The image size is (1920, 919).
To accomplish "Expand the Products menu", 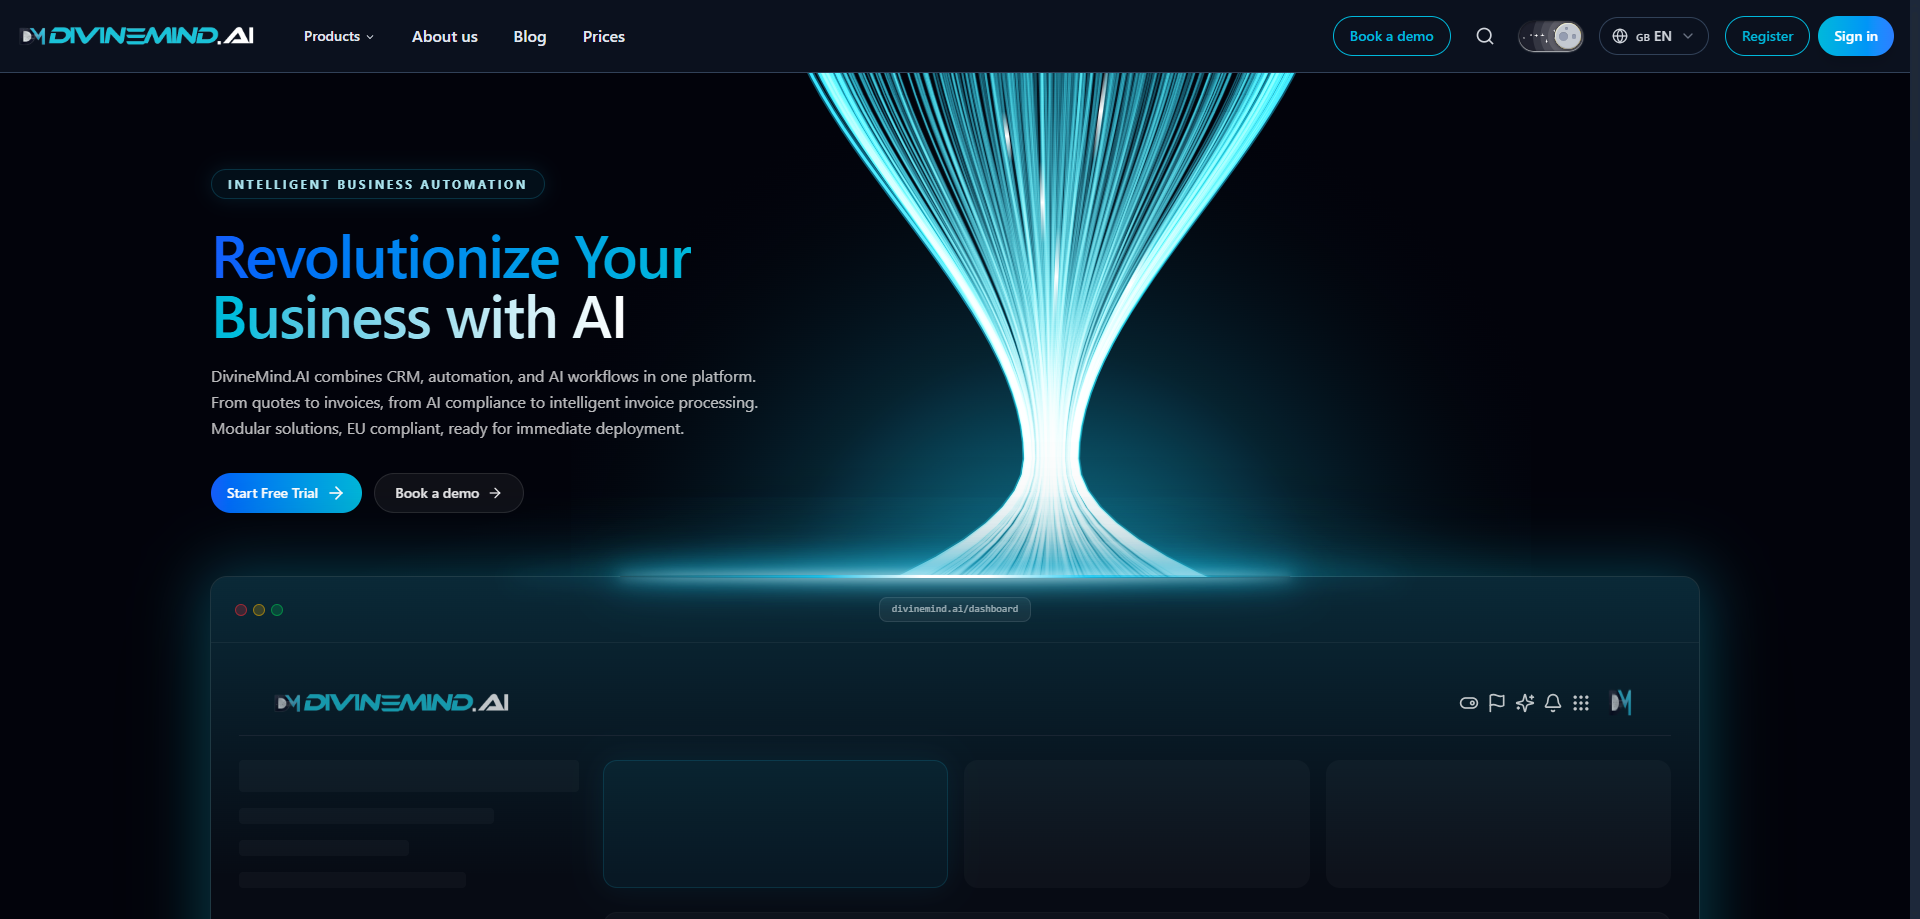I will click(339, 36).
